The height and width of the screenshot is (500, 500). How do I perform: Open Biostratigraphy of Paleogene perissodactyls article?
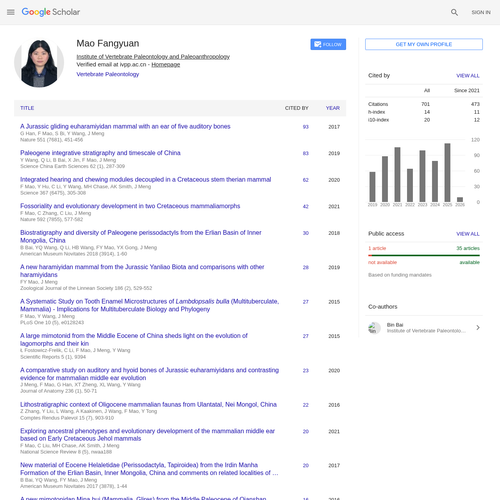[x=141, y=236]
